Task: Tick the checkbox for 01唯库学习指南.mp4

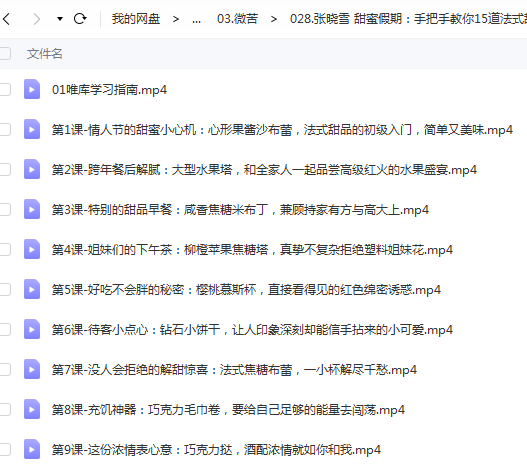Action: click(x=5, y=89)
